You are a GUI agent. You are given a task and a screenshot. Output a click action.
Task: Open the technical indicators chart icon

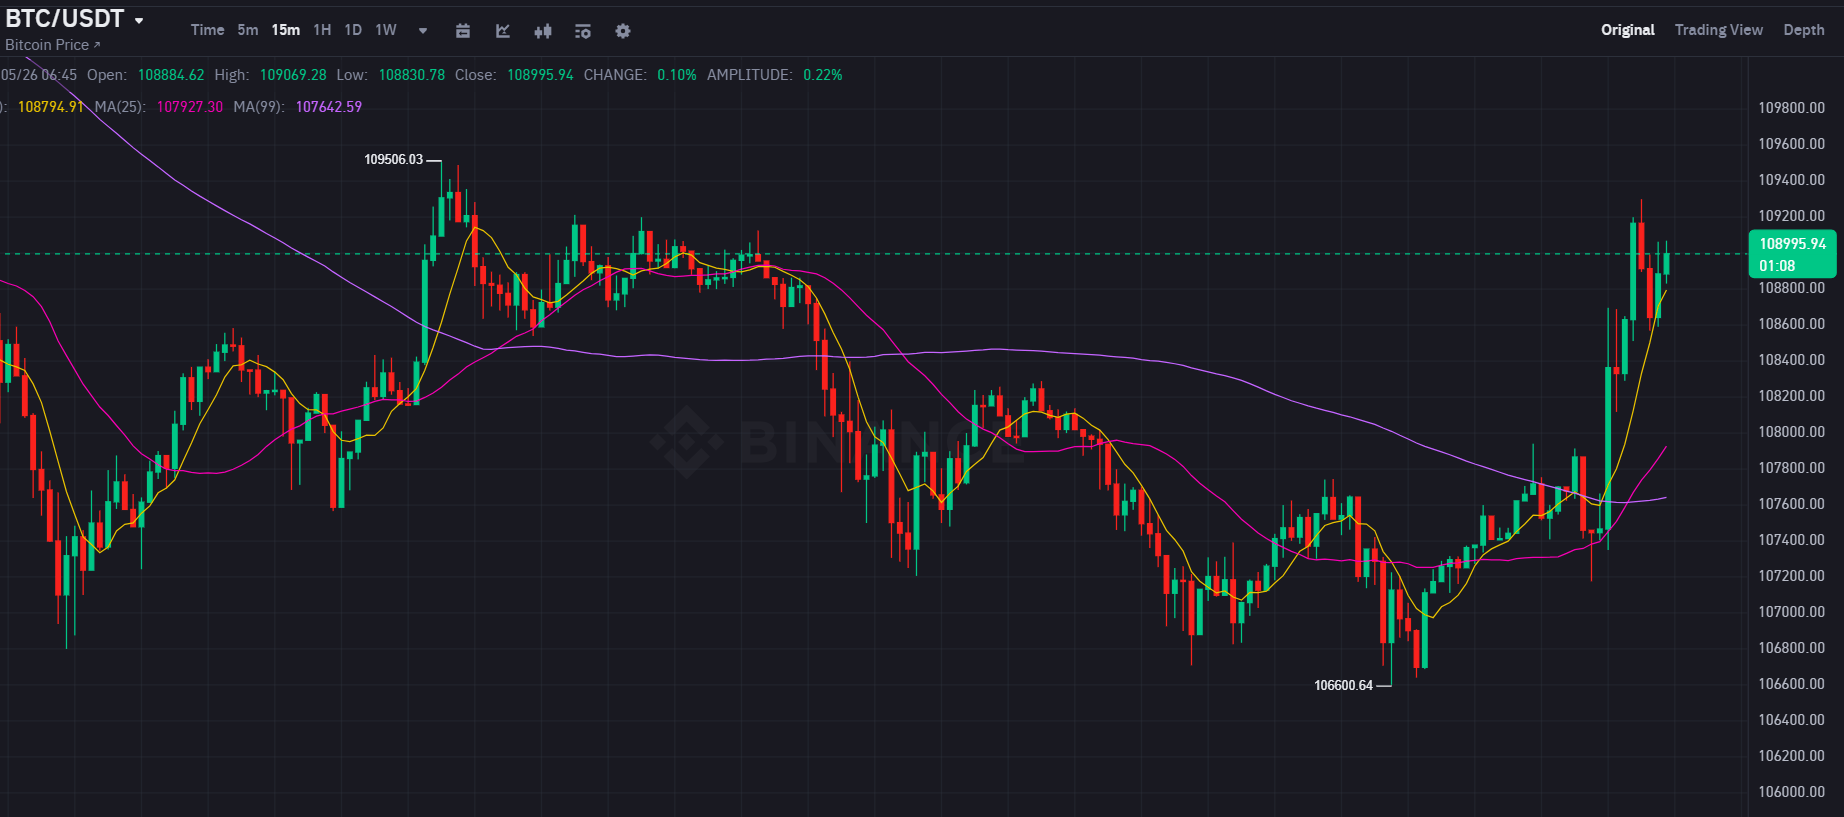pyautogui.click(x=503, y=31)
